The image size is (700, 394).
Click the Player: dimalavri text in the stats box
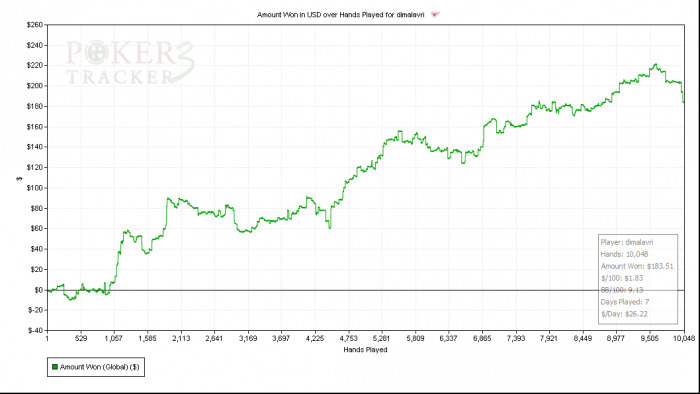click(x=627, y=242)
